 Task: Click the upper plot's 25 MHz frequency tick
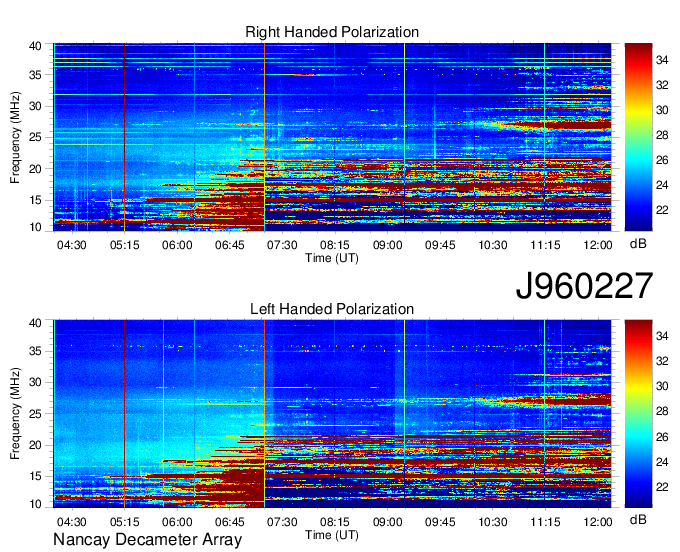(x=35, y=137)
